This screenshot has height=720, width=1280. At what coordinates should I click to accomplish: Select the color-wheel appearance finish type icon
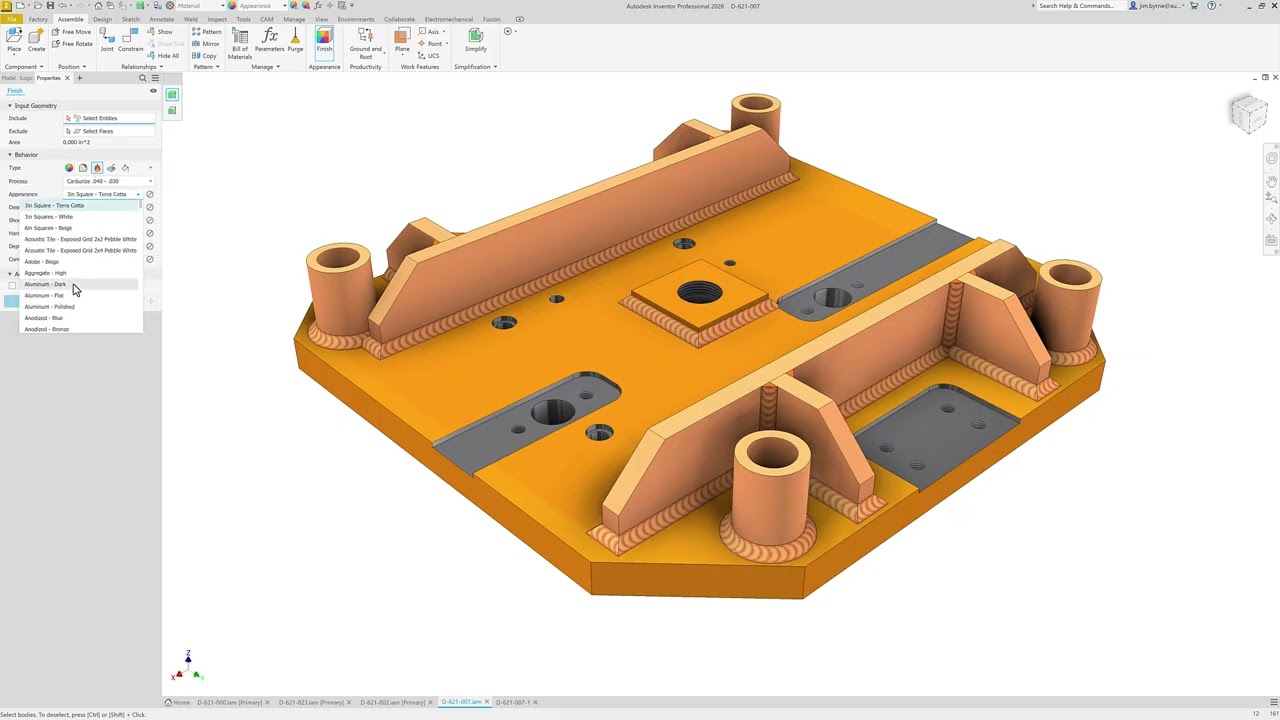[69, 168]
